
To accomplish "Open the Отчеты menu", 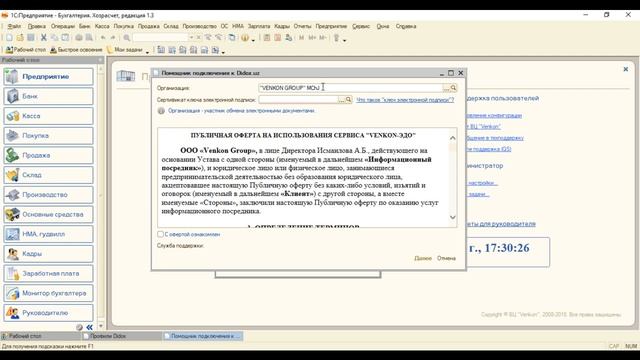I will [302, 26].
